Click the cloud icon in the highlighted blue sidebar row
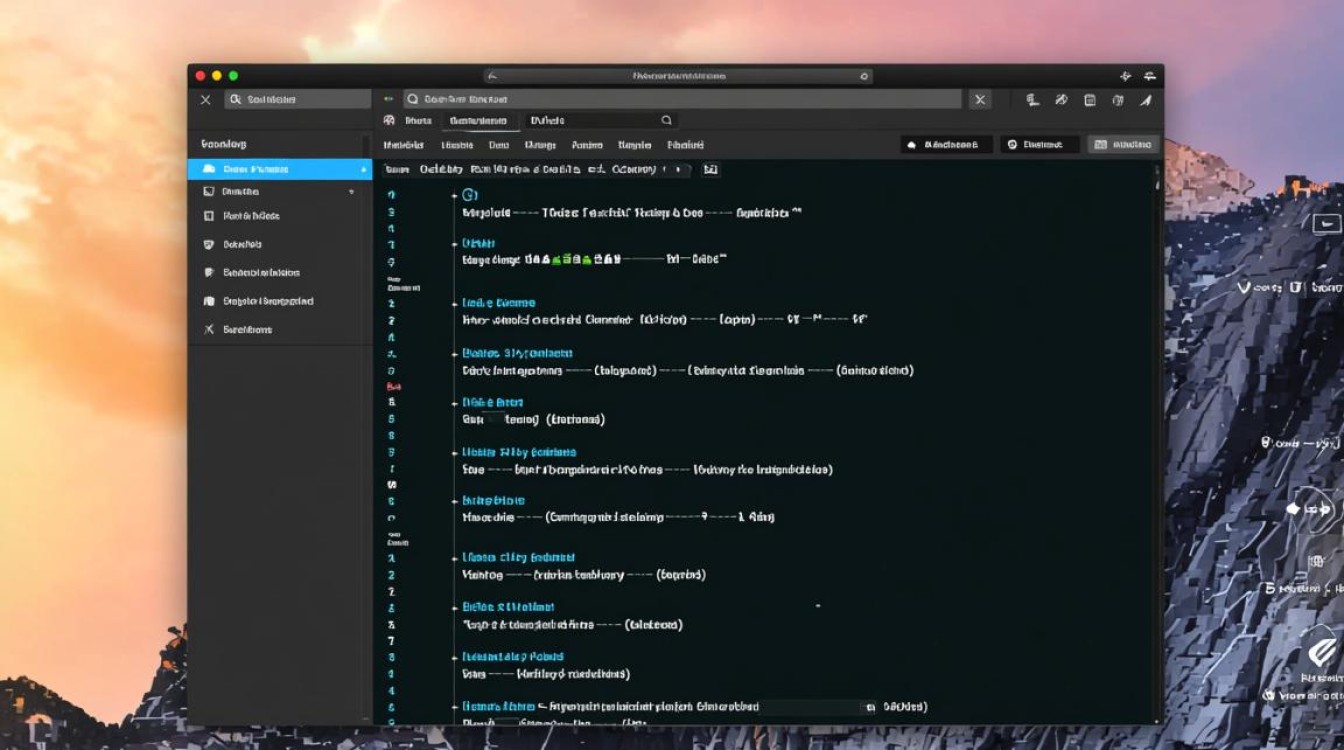The width and height of the screenshot is (1344, 750). [209, 170]
